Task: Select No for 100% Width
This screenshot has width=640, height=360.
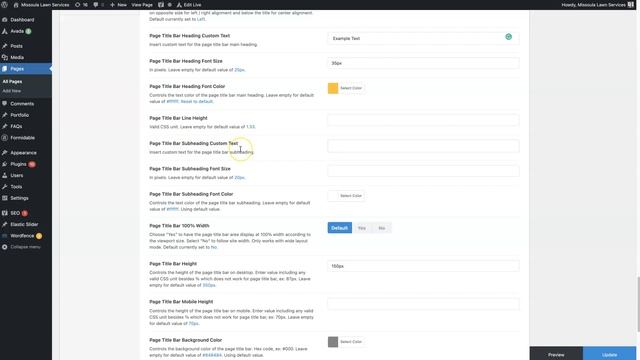Action: (x=382, y=228)
